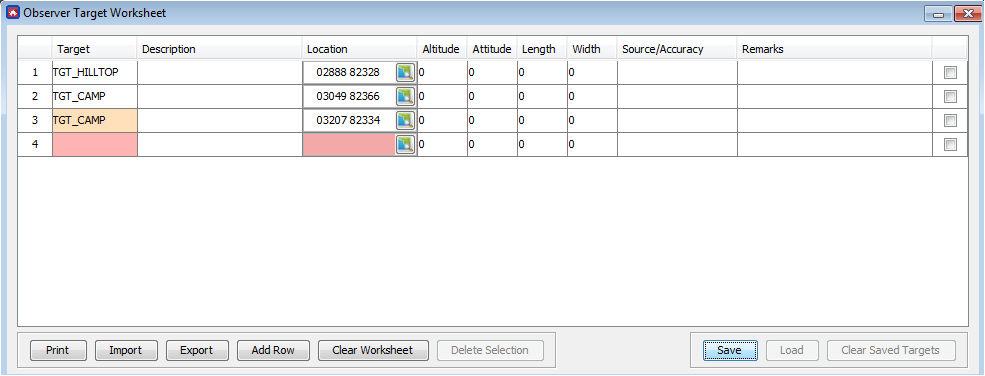
Task: Select row number 1 header
Action: tap(35, 73)
